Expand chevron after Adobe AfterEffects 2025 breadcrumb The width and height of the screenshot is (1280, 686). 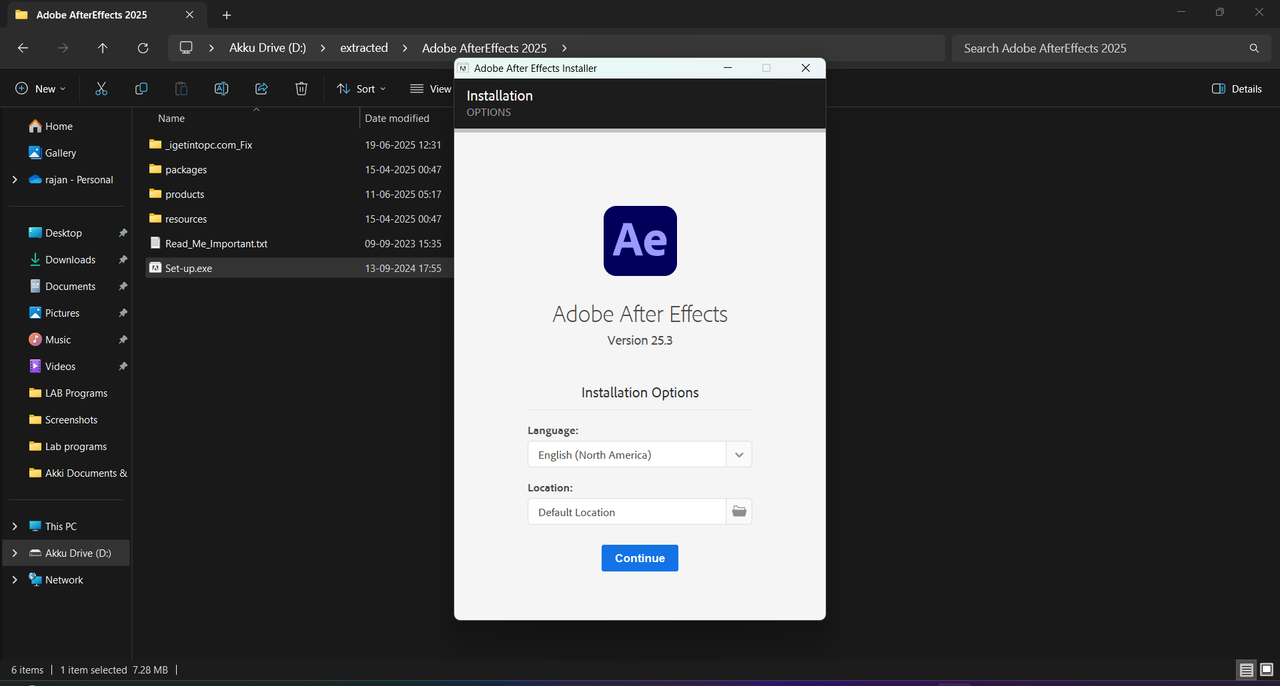pyautogui.click(x=565, y=48)
